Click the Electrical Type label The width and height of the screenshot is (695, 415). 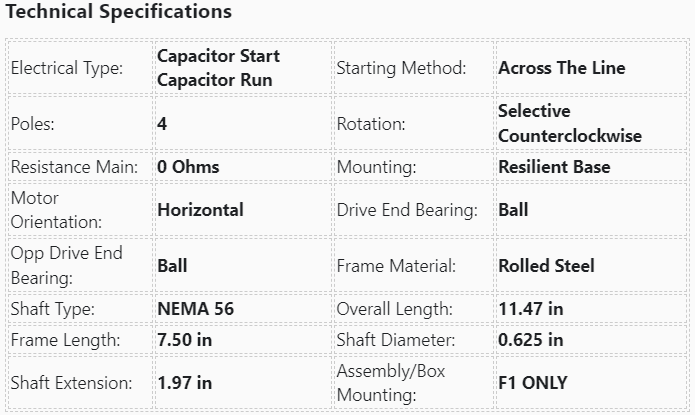point(67,68)
